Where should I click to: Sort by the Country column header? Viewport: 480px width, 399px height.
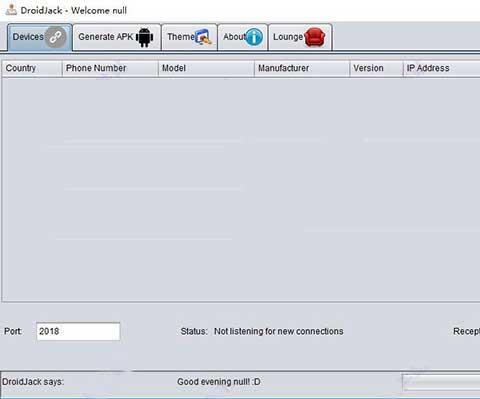click(32, 68)
